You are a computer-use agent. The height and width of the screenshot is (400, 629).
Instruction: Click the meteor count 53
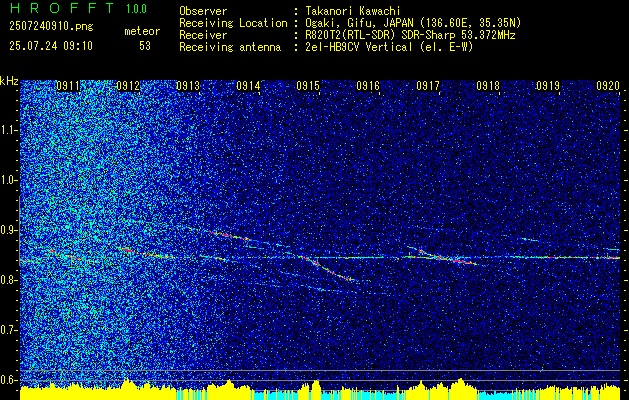click(145, 46)
